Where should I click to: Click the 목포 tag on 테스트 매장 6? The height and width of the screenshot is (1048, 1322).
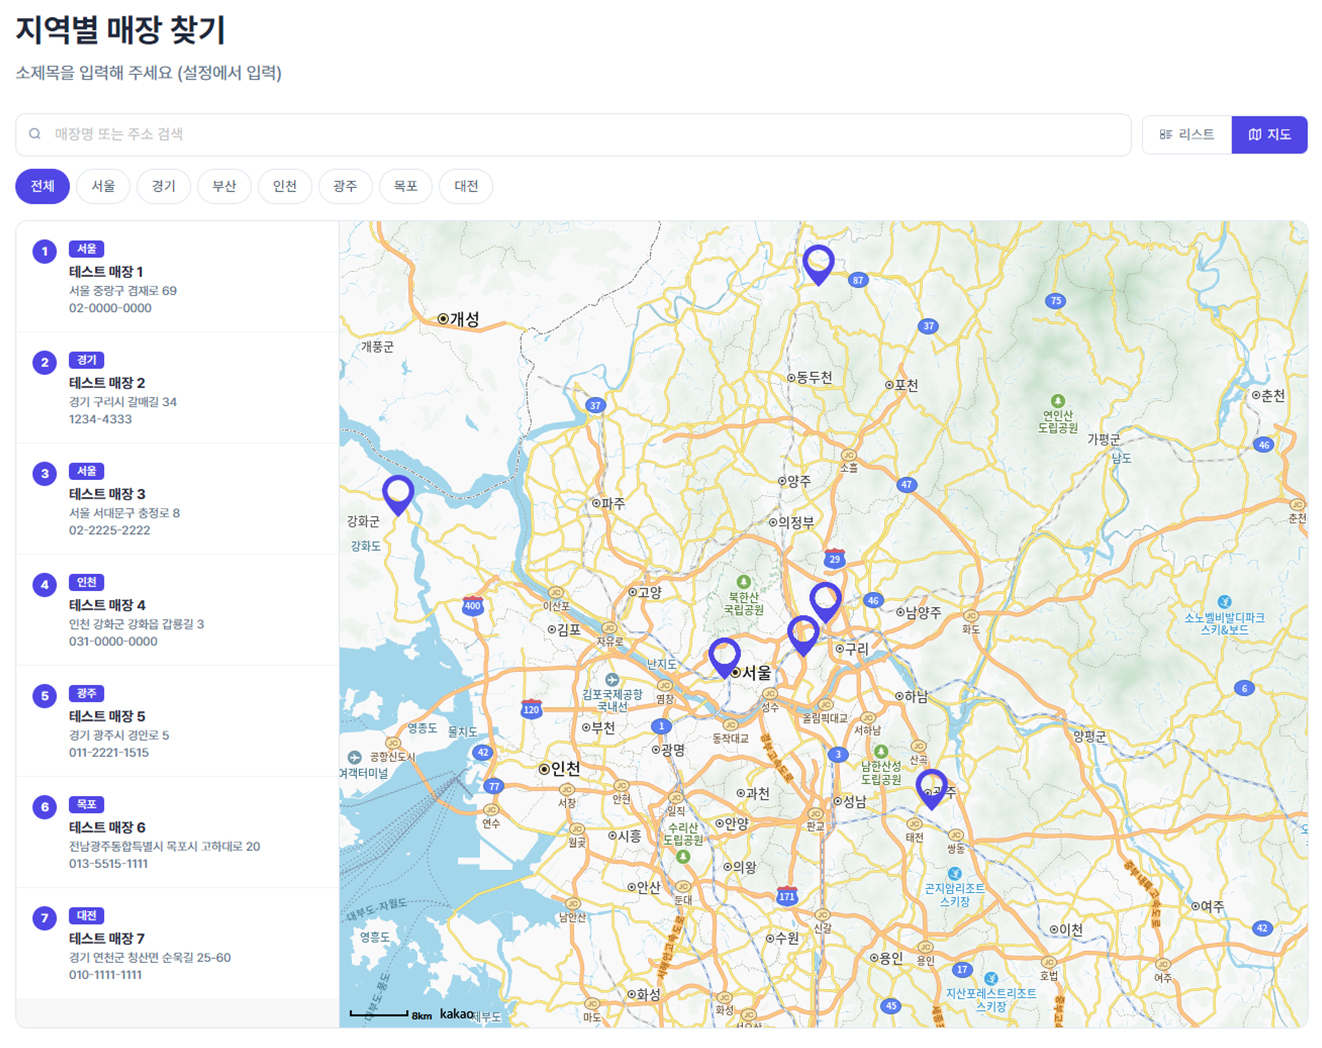87,804
